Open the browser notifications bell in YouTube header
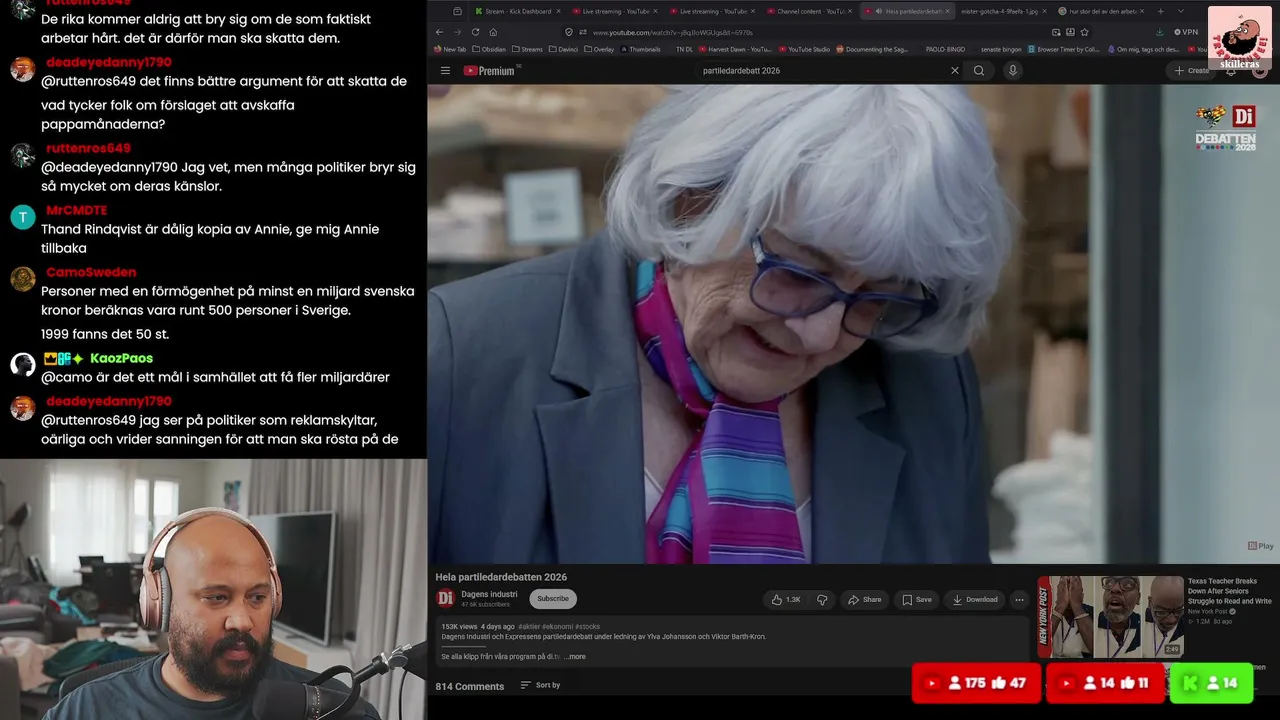Screen dimensions: 1280x720 (x=1230, y=71)
